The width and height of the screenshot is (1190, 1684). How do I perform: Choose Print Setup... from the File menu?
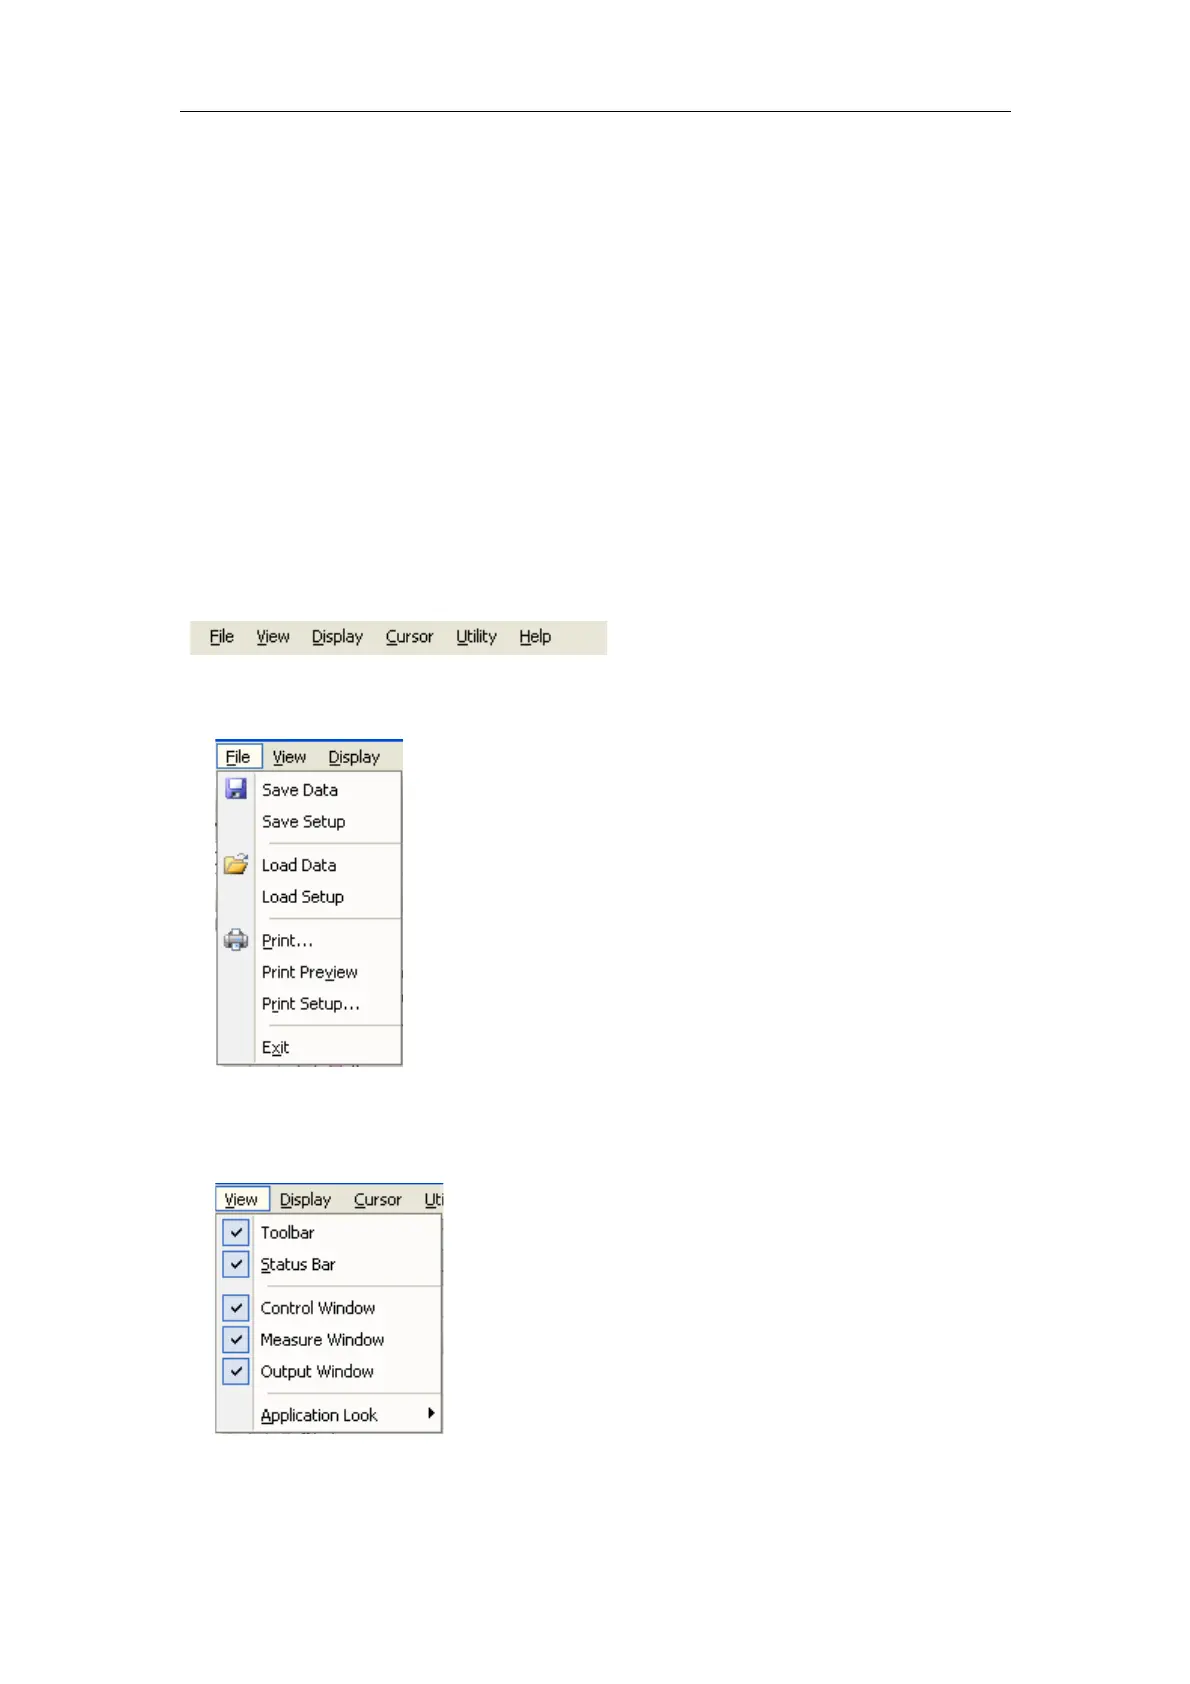(x=310, y=1004)
